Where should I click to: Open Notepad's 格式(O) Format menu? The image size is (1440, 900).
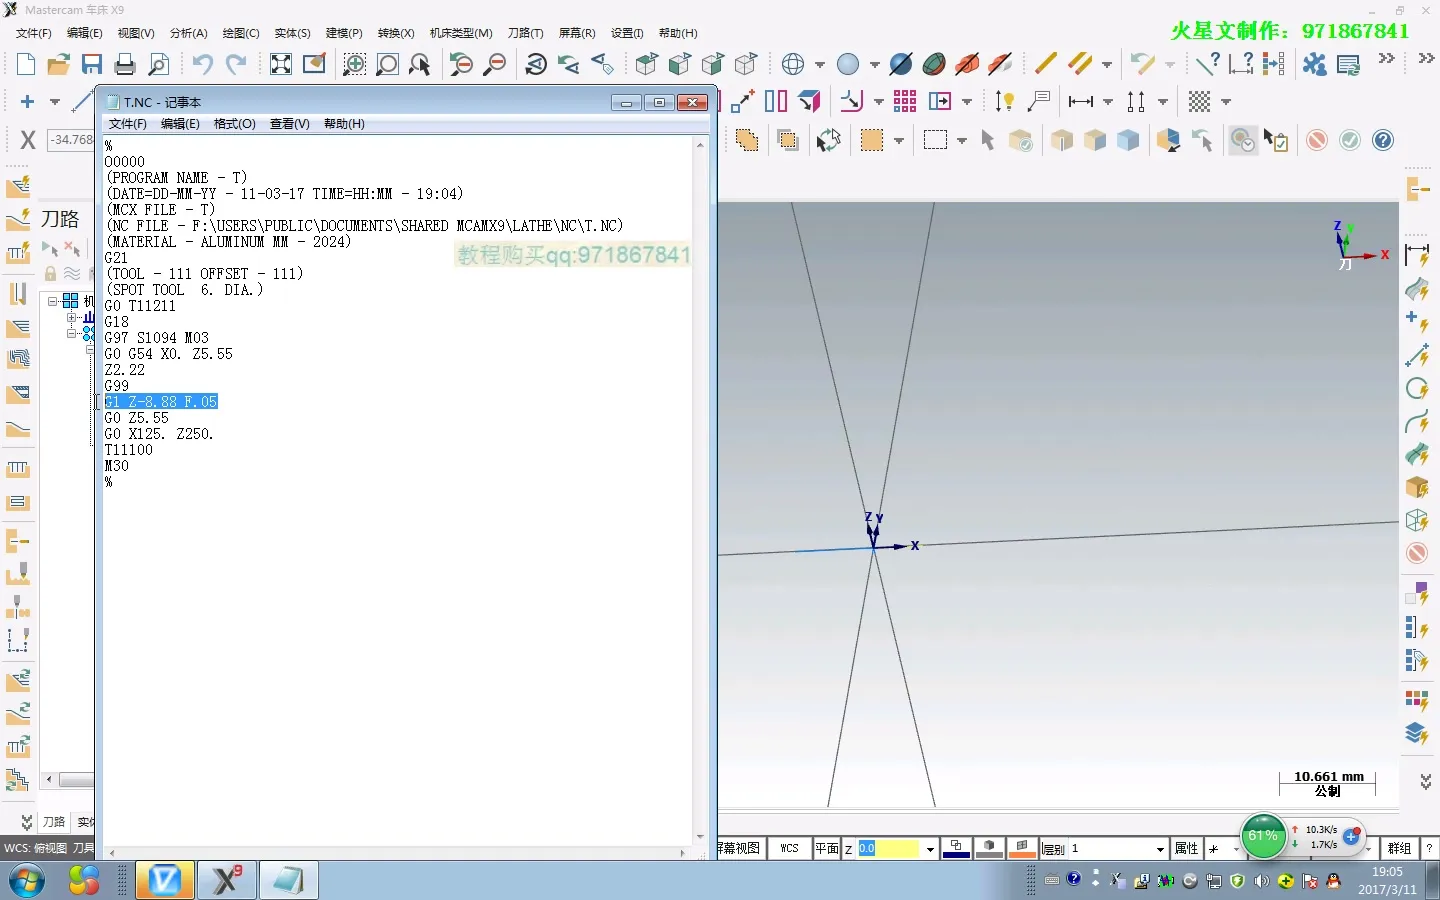click(234, 124)
